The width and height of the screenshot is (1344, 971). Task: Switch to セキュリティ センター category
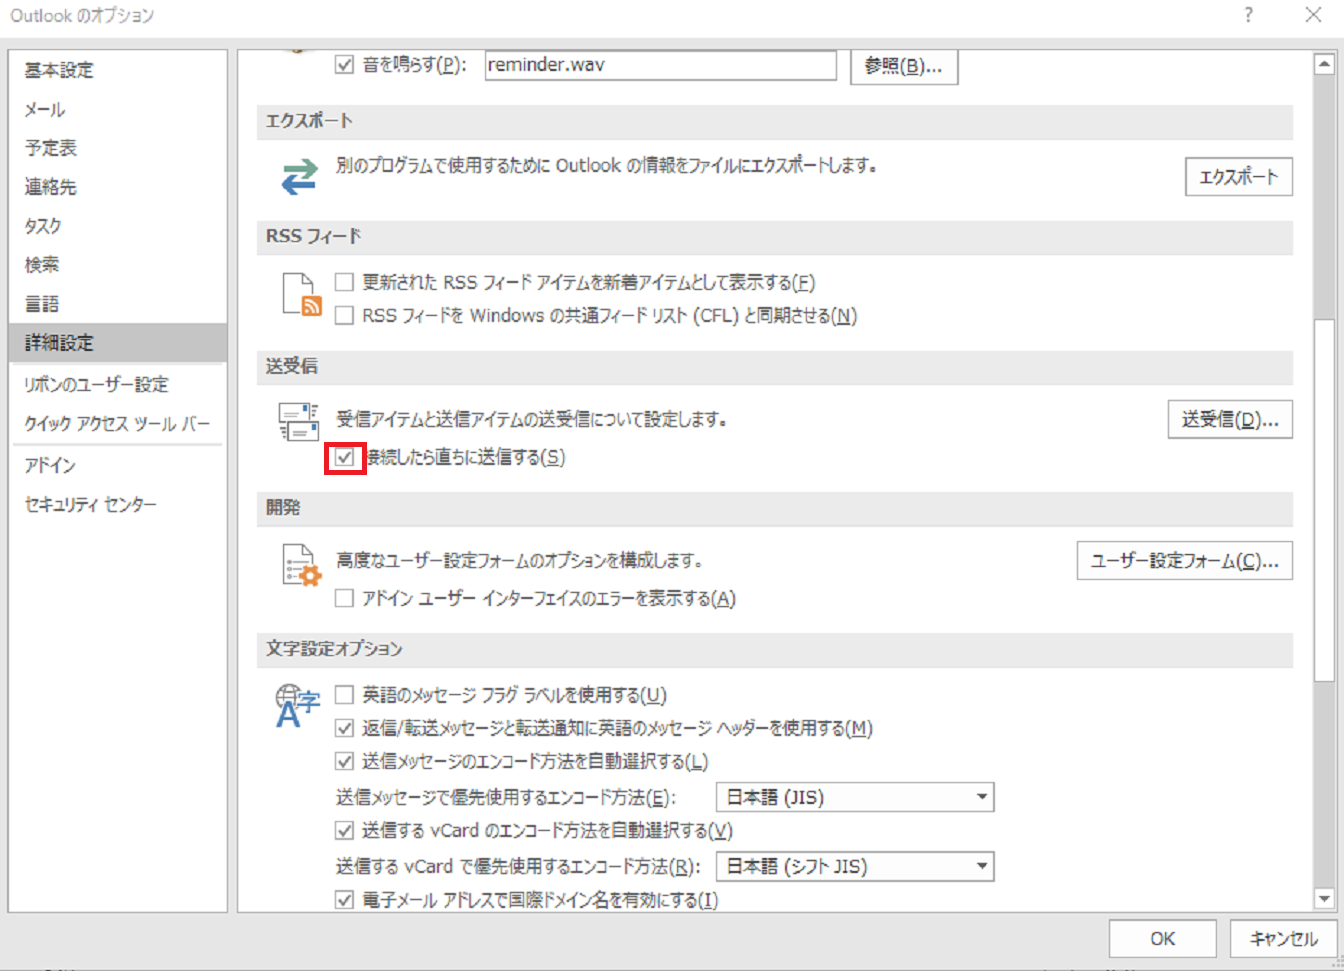click(91, 505)
